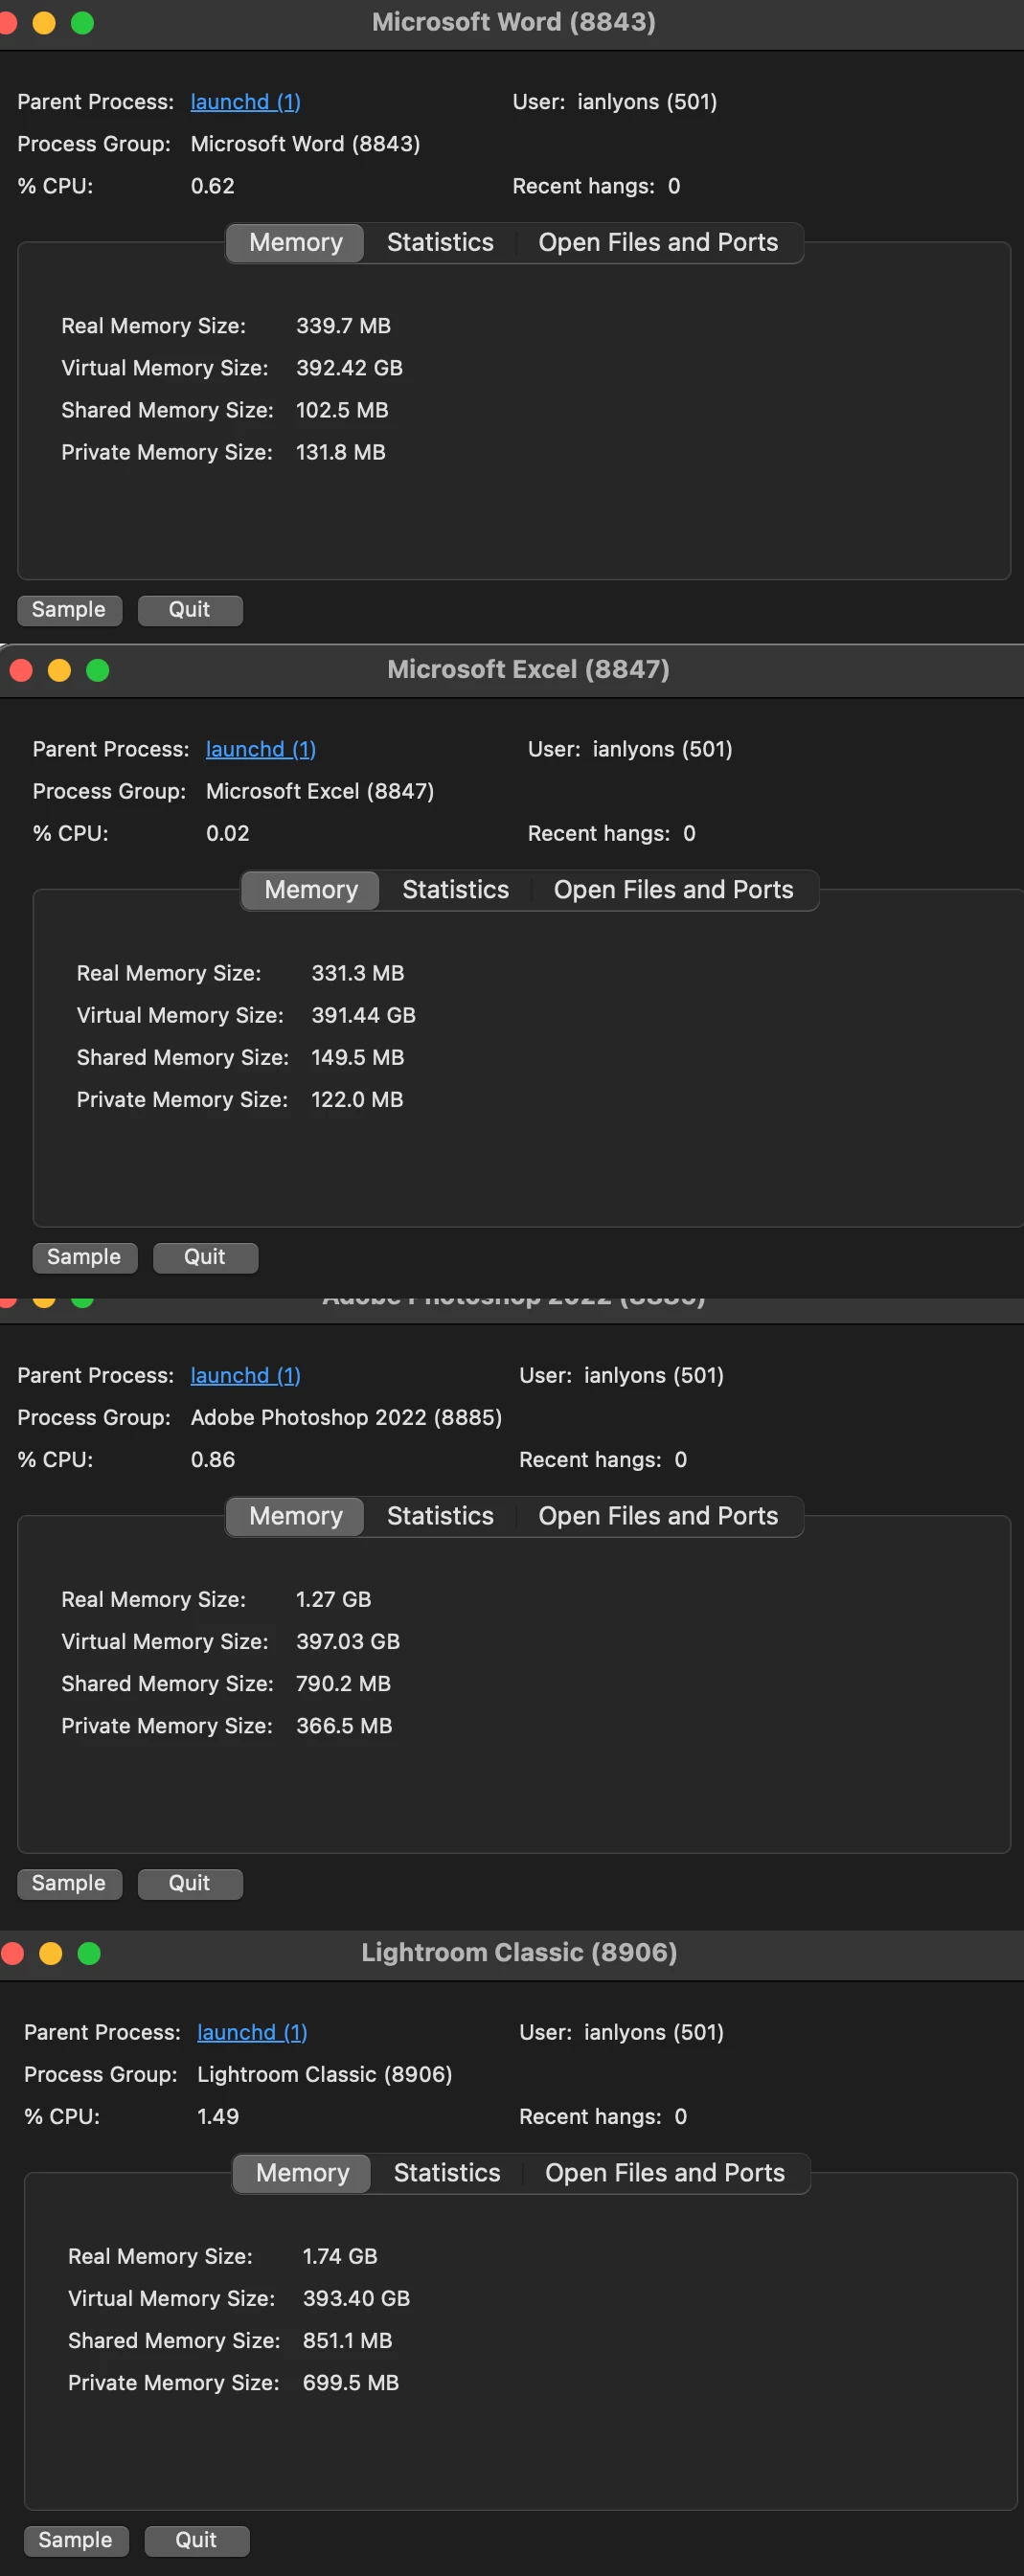Quit the Microsoft Excel process
The width and height of the screenshot is (1024, 2576).
pos(204,1257)
